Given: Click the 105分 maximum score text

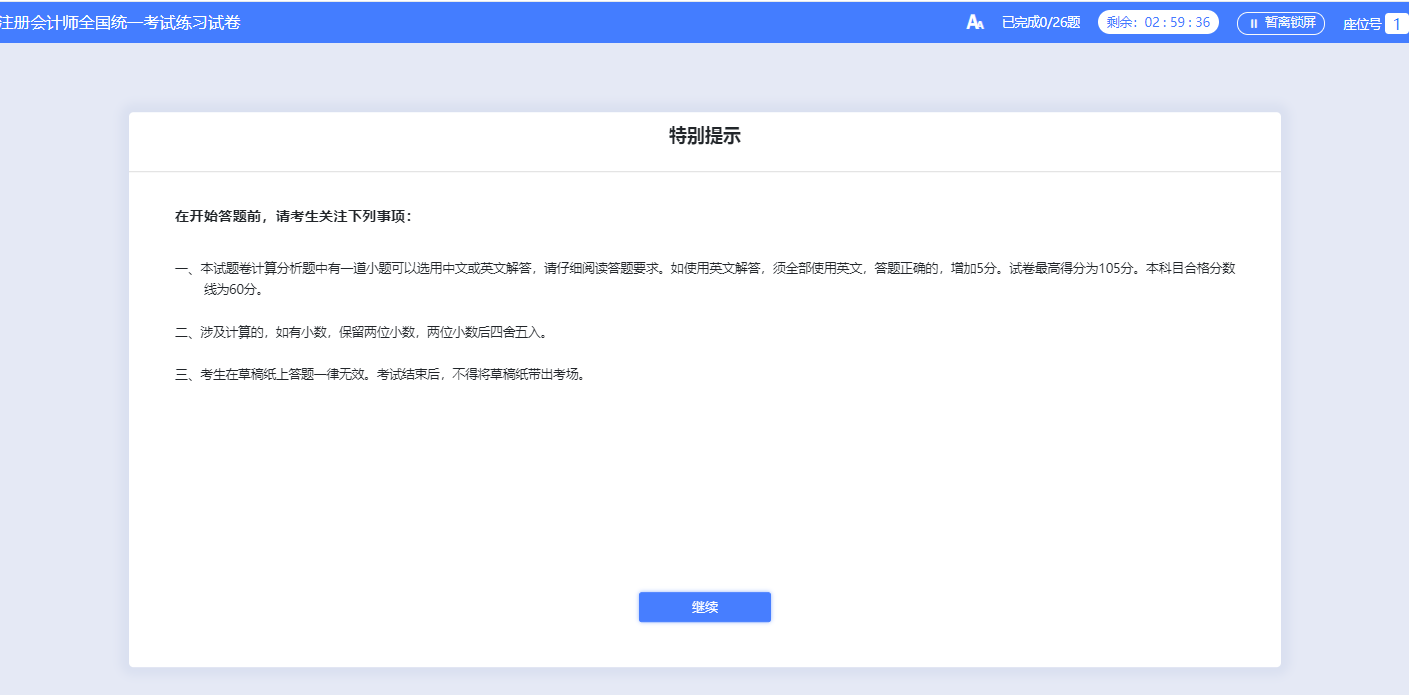Looking at the screenshot, I should 1116,268.
